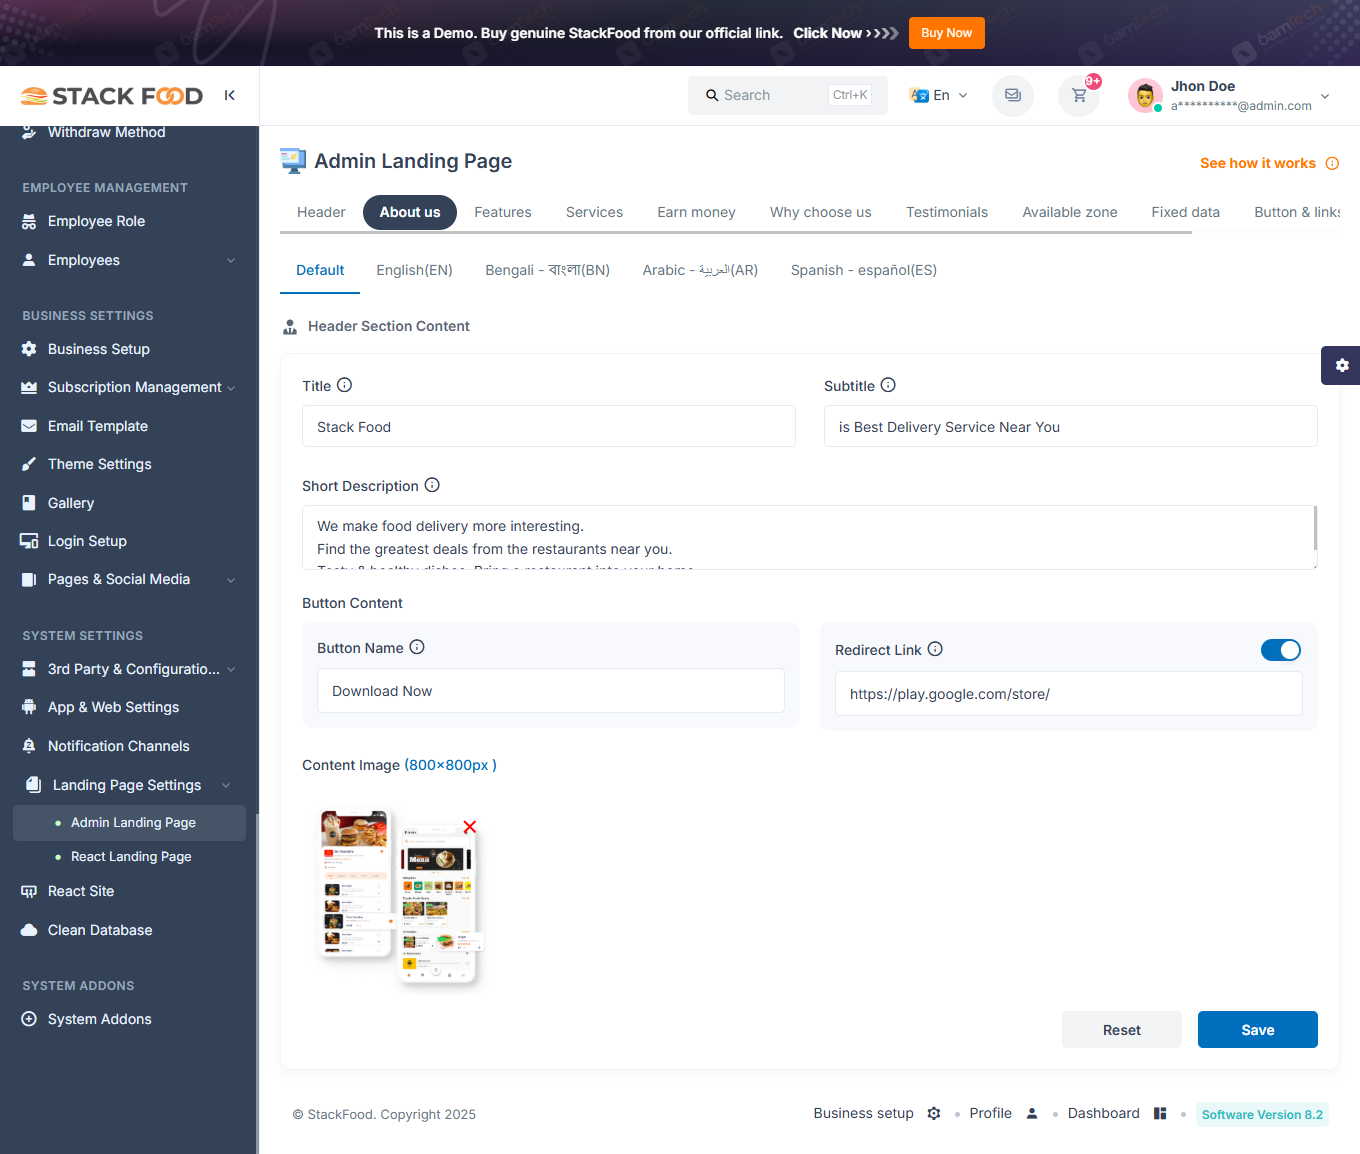Click the Title info icon

[344, 385]
